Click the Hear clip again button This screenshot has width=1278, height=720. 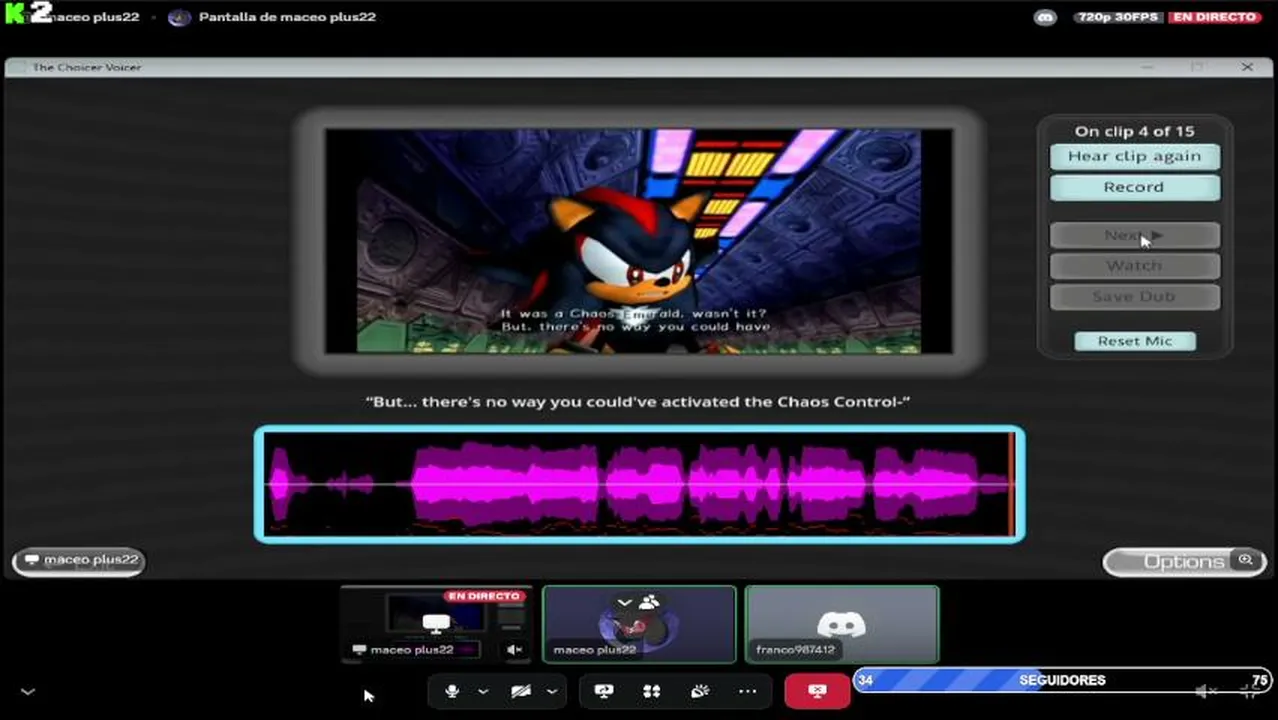tap(1134, 156)
